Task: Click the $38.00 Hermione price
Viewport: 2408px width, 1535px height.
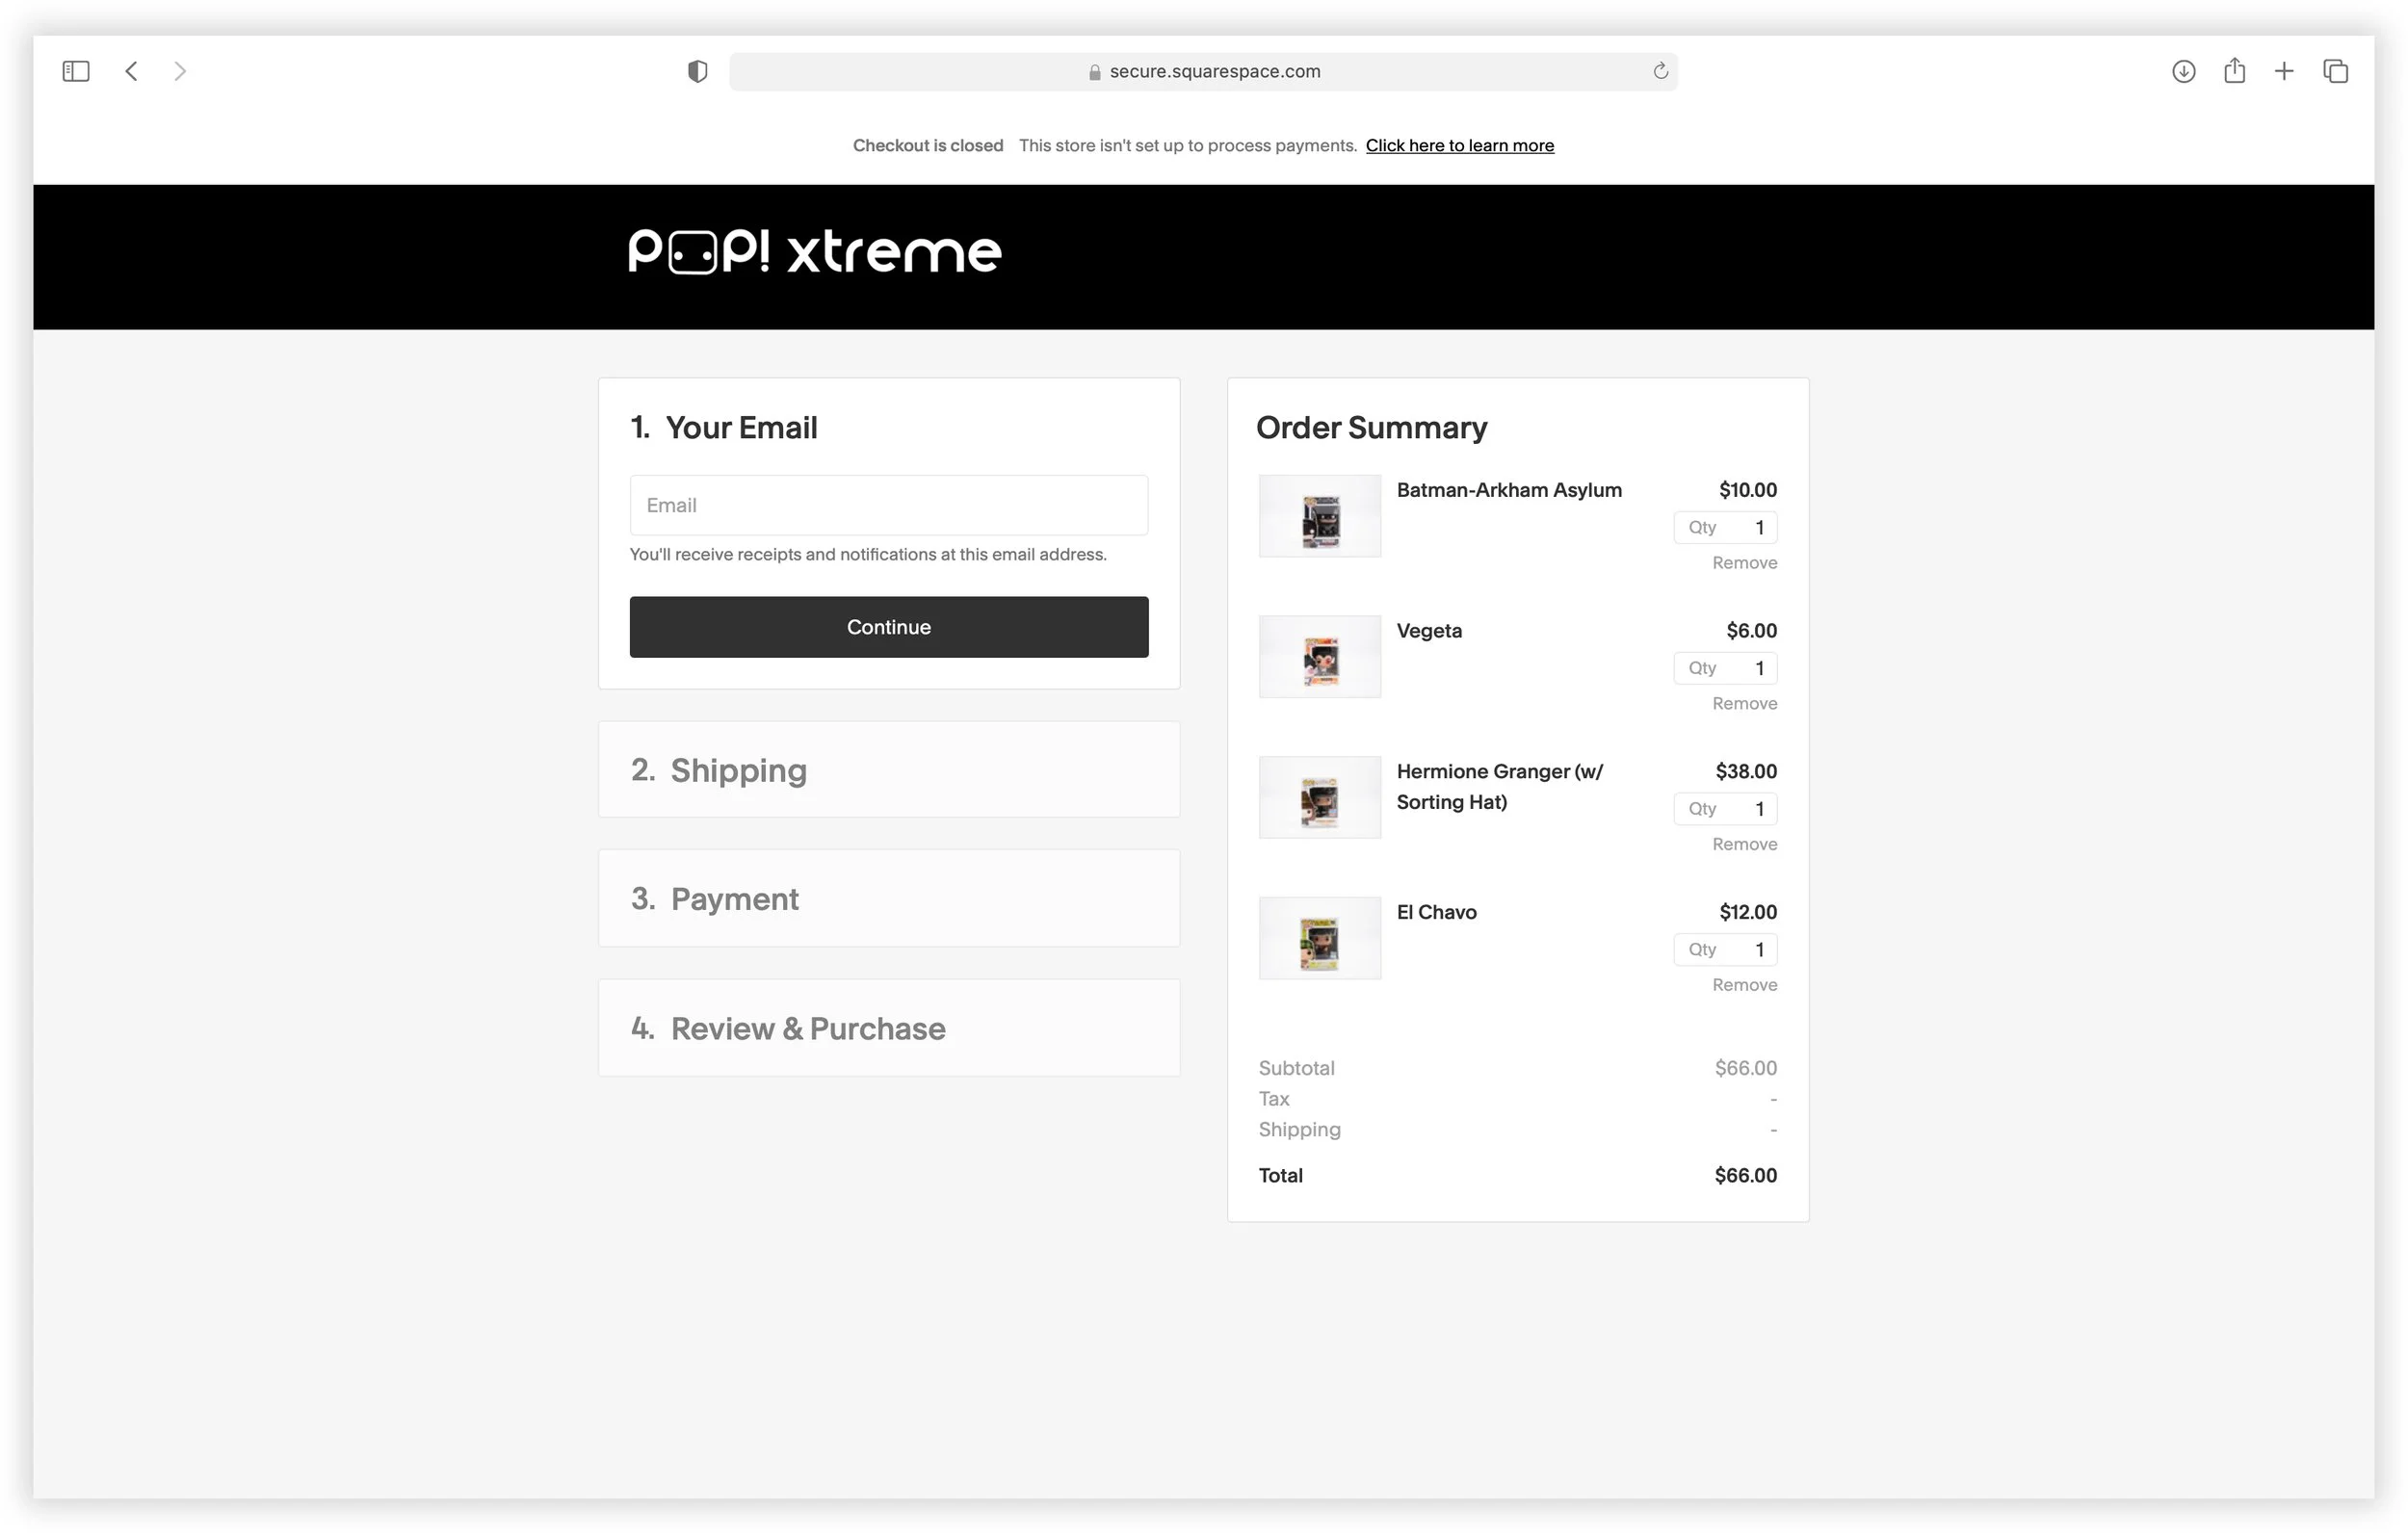Action: [x=1746, y=772]
